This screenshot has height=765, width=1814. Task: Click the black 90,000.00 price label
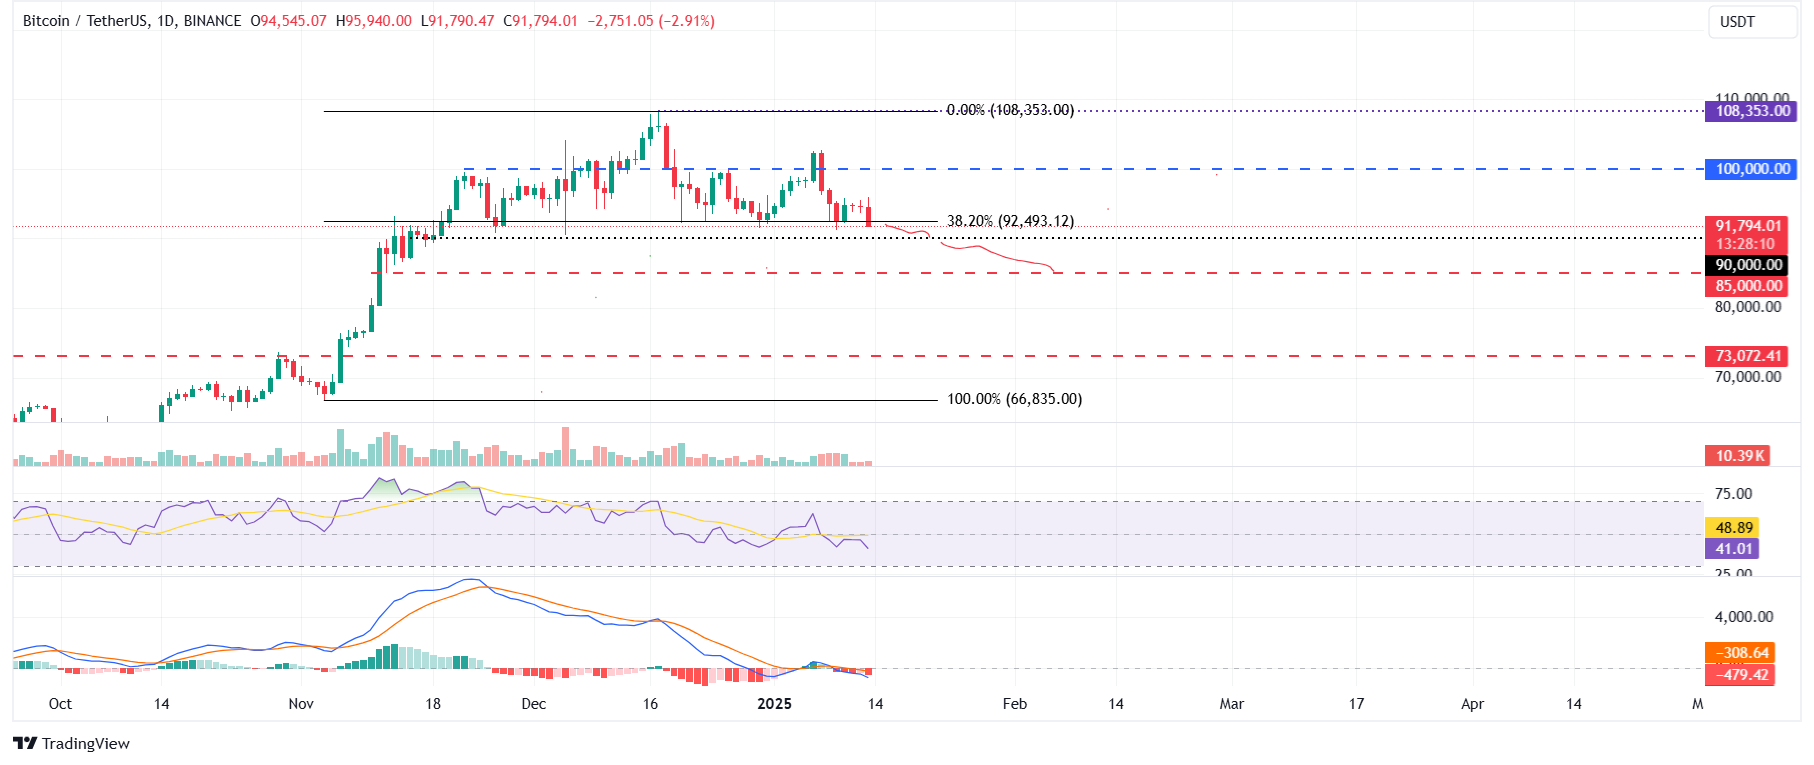point(1748,265)
